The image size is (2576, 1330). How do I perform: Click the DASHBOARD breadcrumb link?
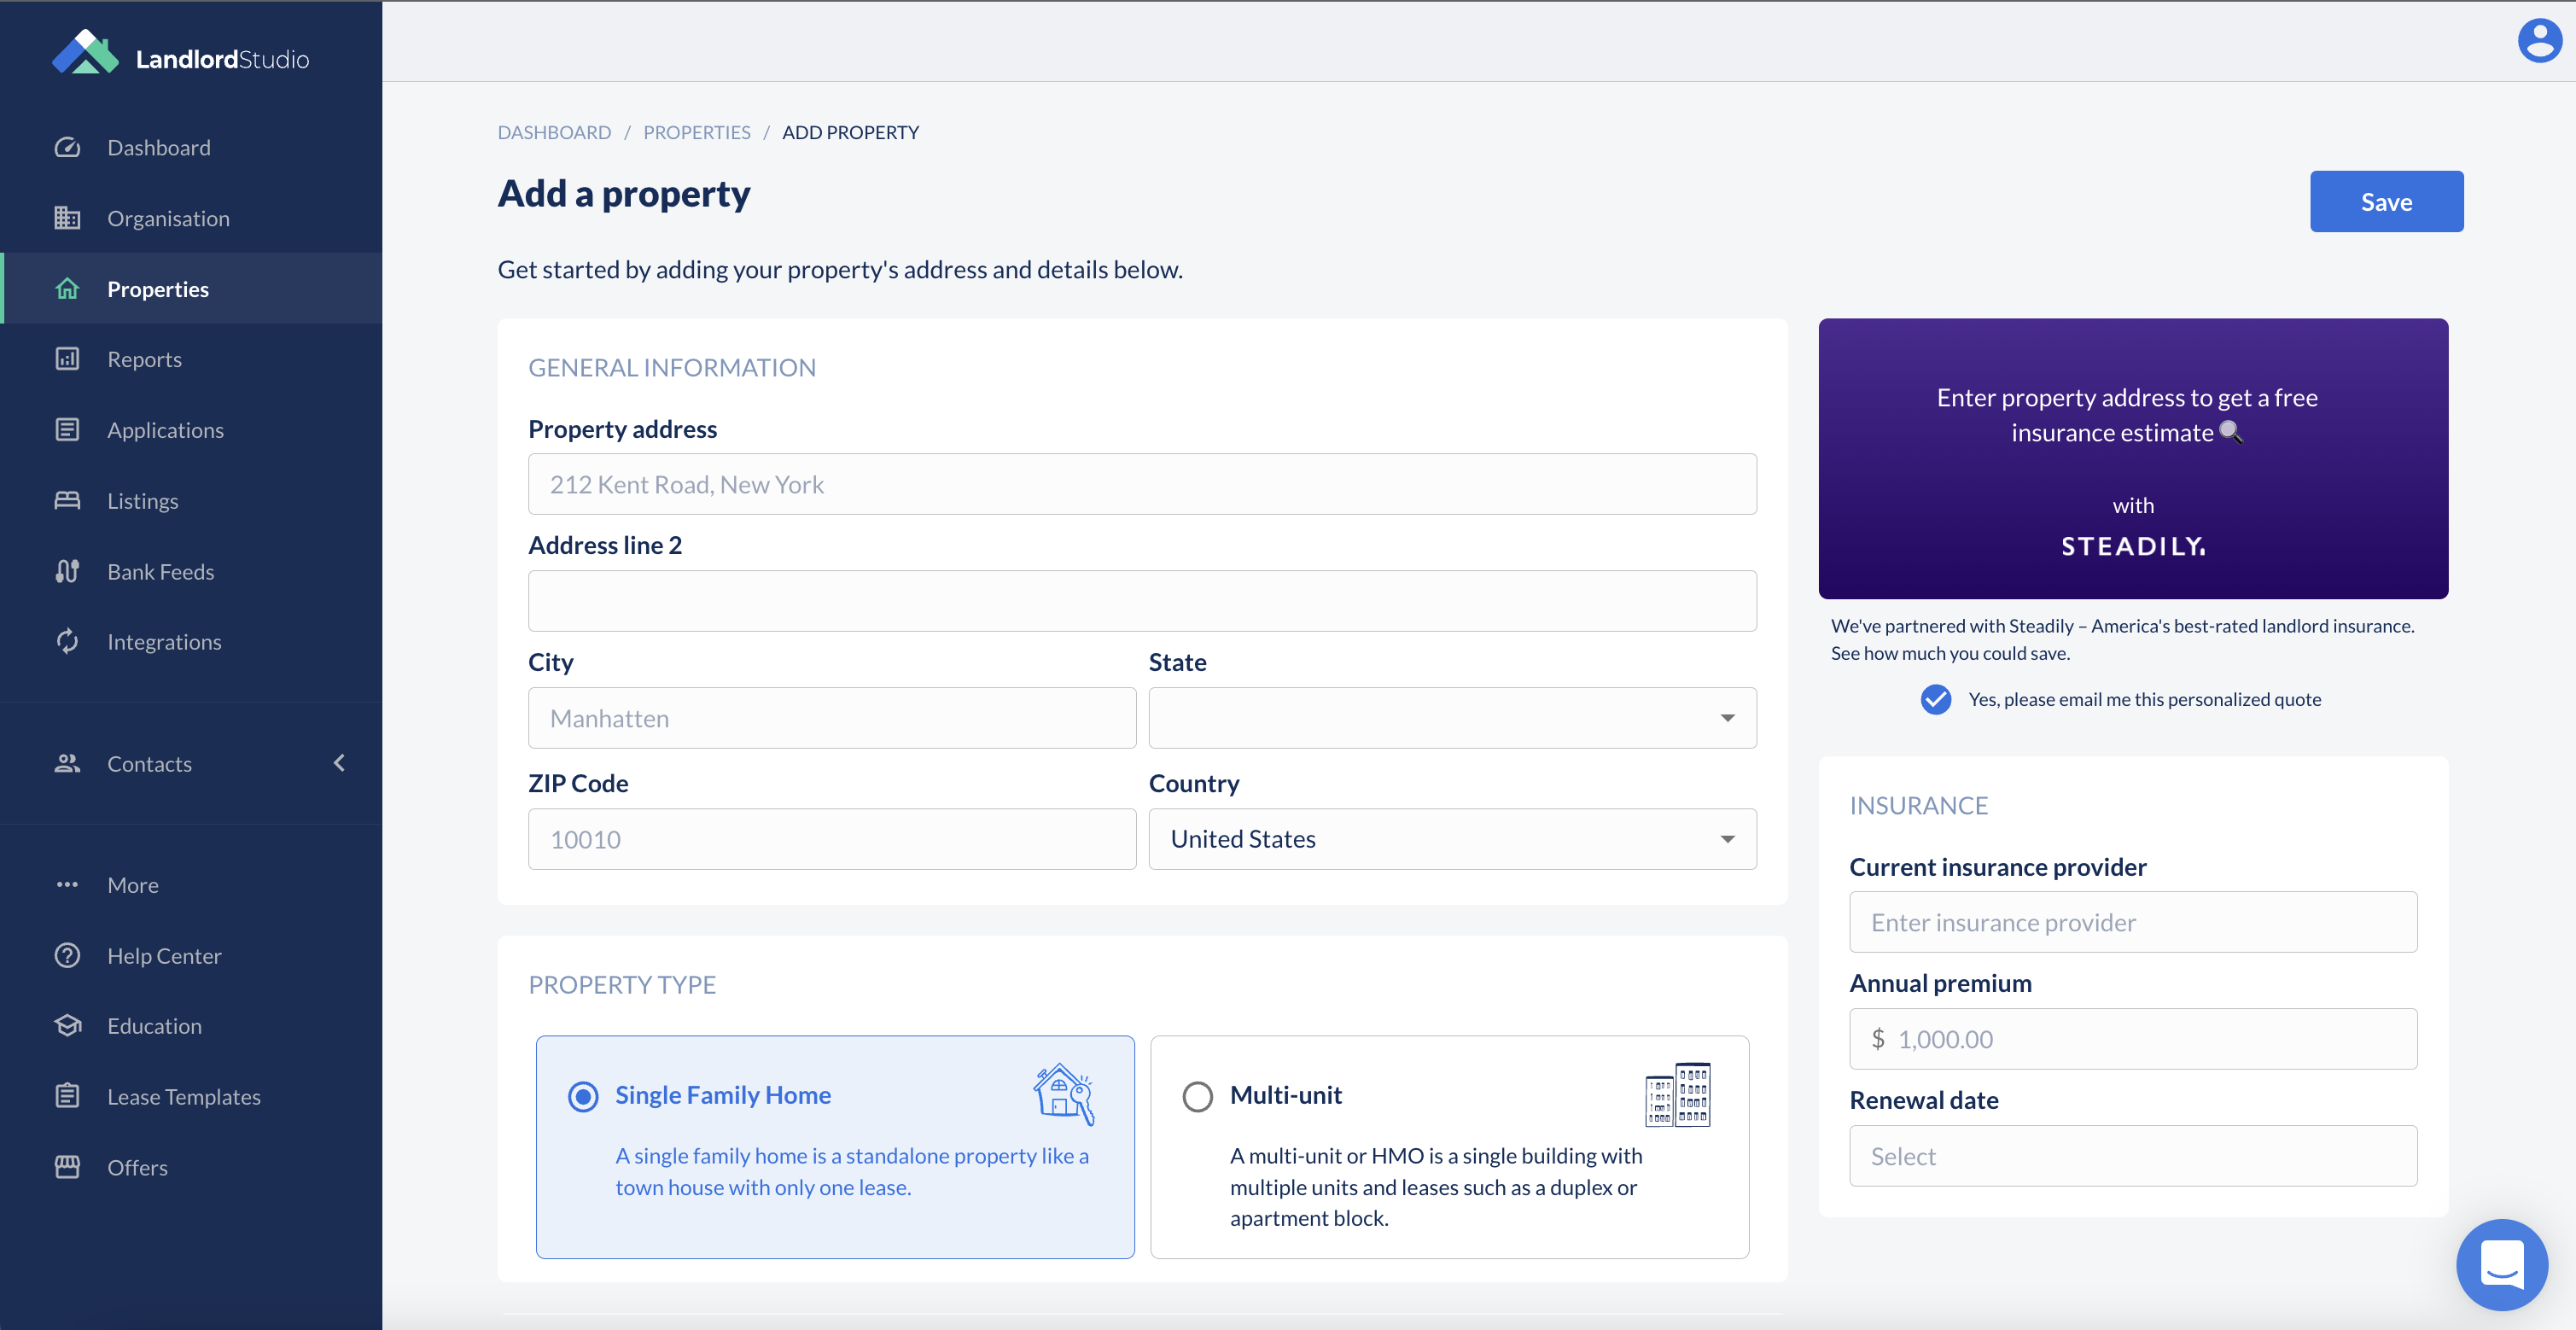click(x=554, y=132)
